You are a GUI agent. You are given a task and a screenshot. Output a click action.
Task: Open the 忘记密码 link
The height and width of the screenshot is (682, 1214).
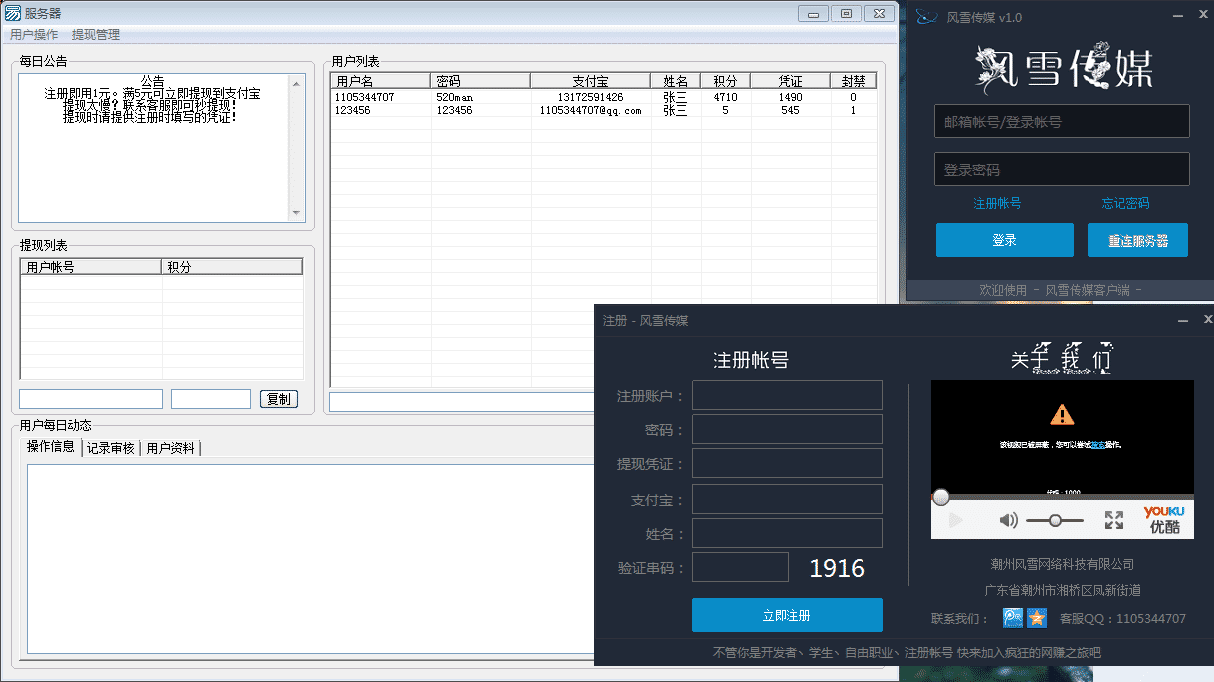pos(1125,203)
